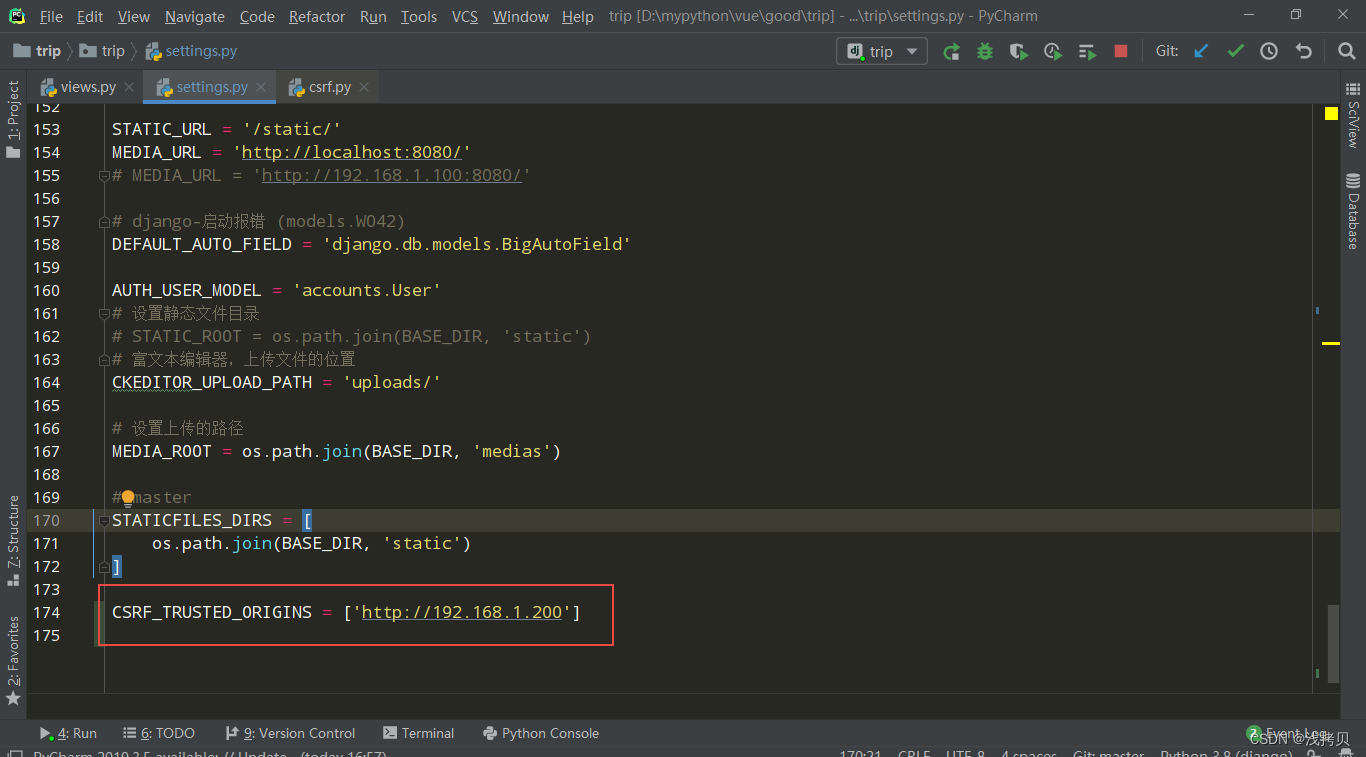Open the 1: Project tool window
Viewport: 1366px width, 757px height.
point(13,120)
